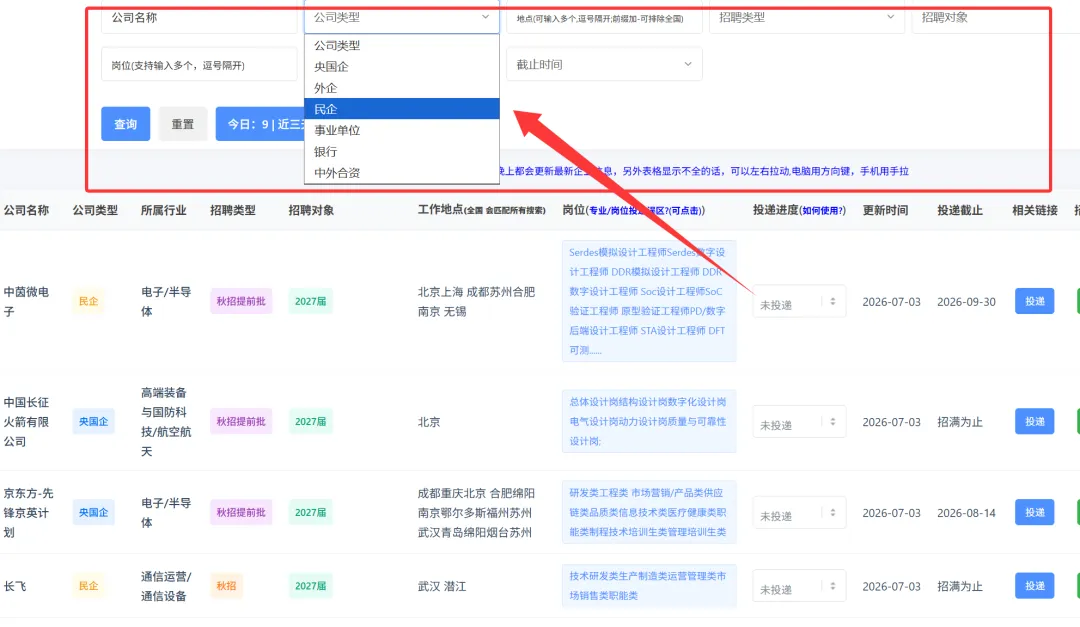The image size is (1080, 627).
Task: Click the 专业/岗位投递专区 link in header
Action: pyautogui.click(x=645, y=211)
